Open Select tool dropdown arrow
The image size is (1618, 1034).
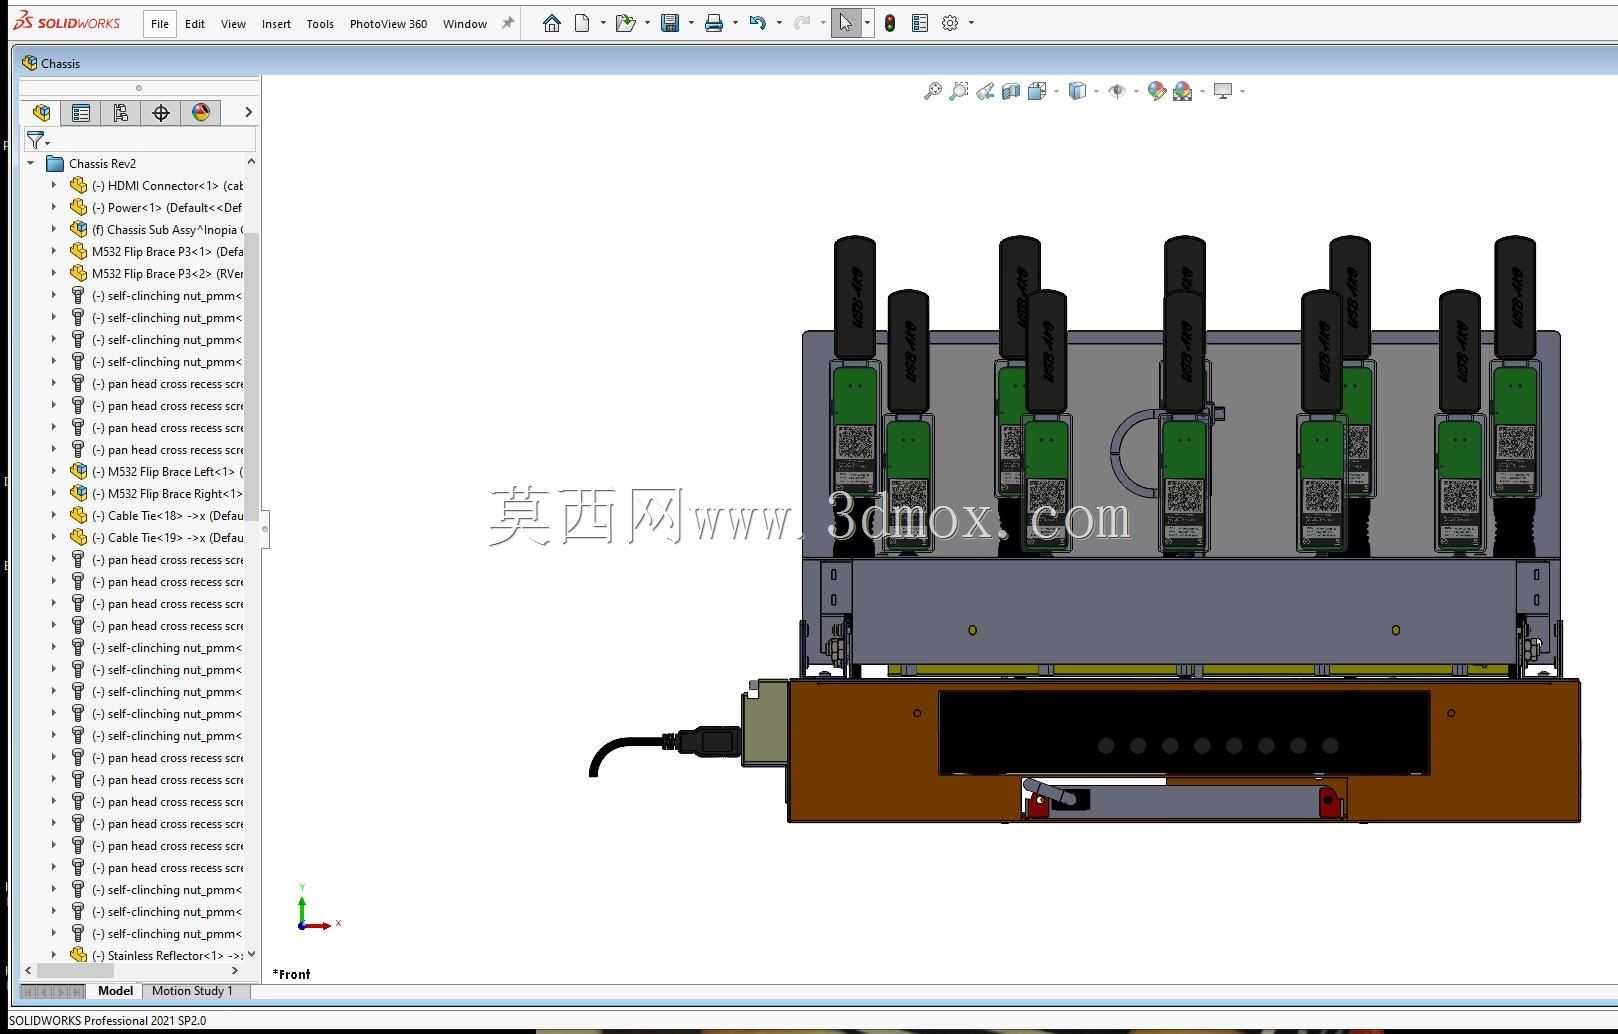click(867, 23)
